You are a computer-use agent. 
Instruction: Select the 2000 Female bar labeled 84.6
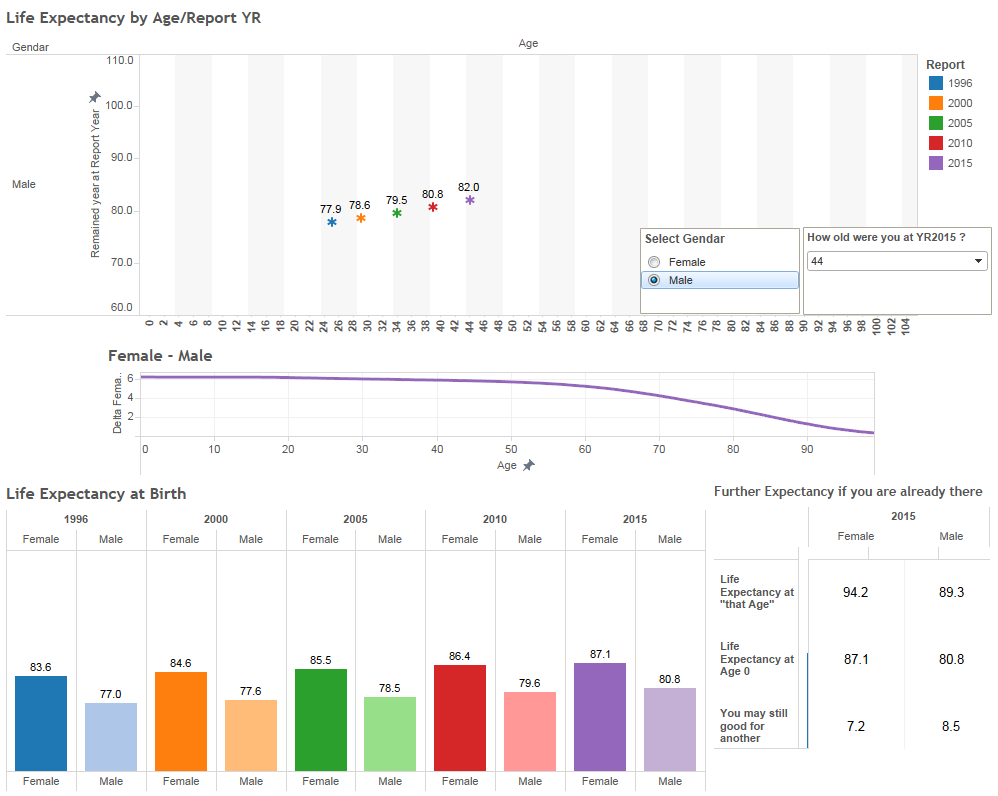181,722
